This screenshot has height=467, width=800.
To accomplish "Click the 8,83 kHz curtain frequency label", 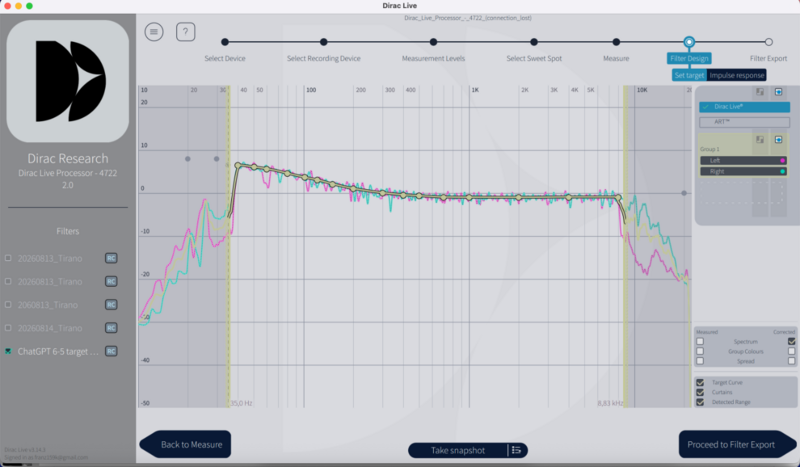I will pos(610,403).
